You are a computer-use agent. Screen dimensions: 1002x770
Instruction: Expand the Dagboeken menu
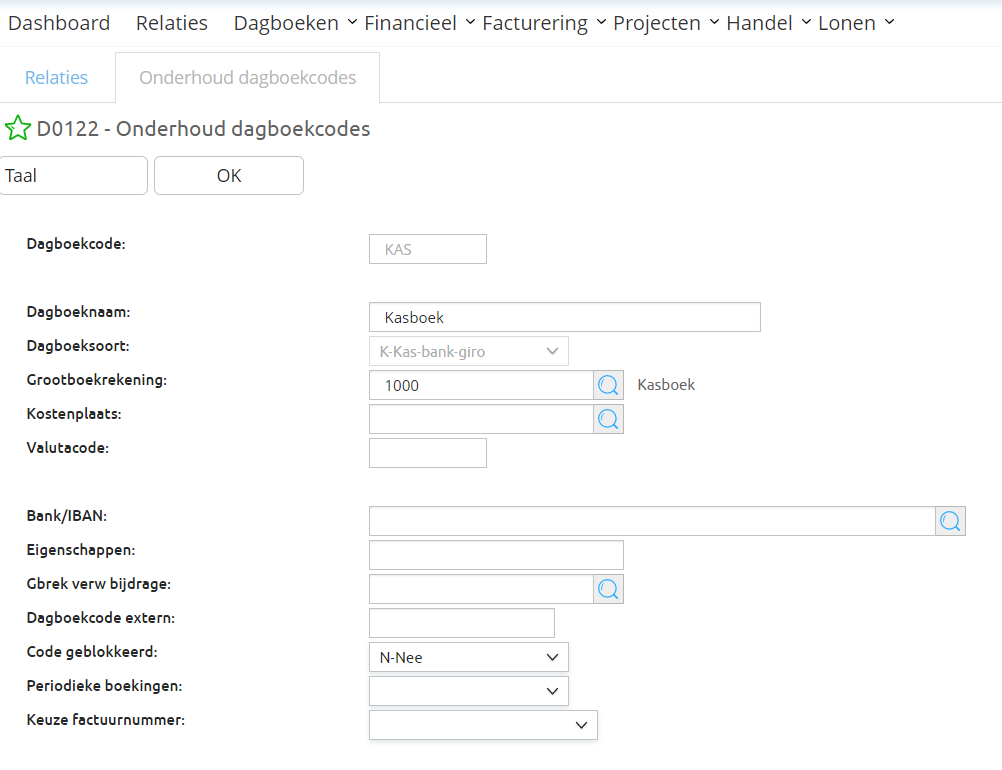pyautogui.click(x=295, y=23)
